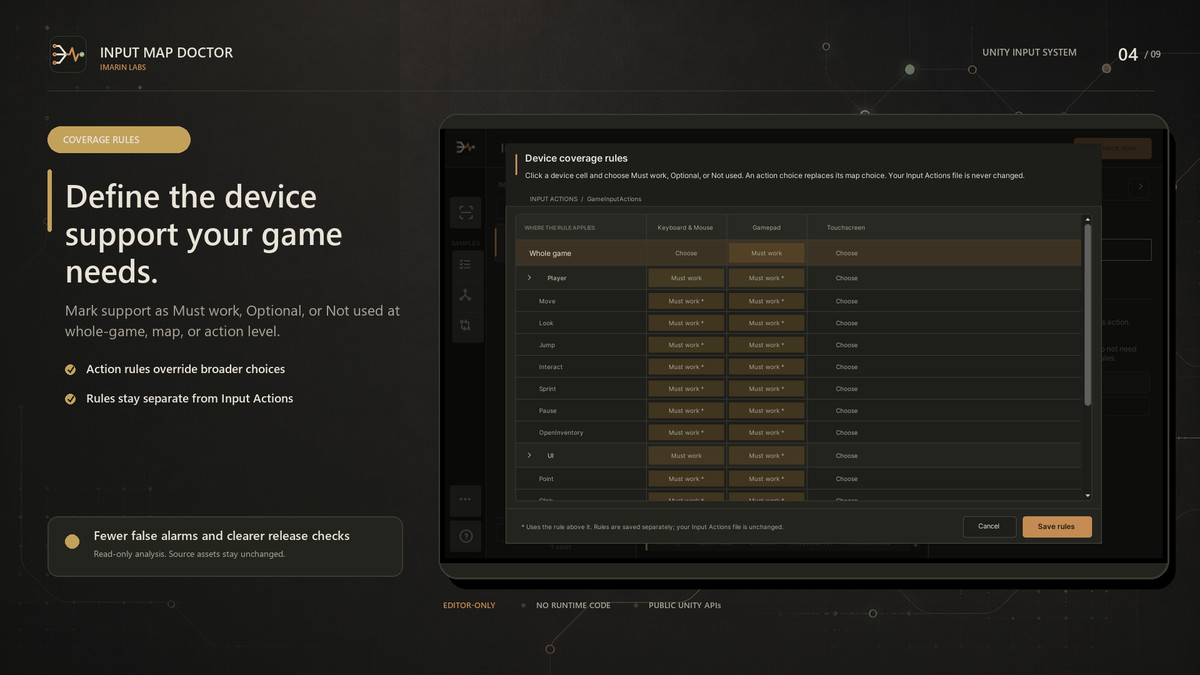1200x675 pixels.
Task: Click the EDITOR-ONLY footer text
Action: [469, 605]
